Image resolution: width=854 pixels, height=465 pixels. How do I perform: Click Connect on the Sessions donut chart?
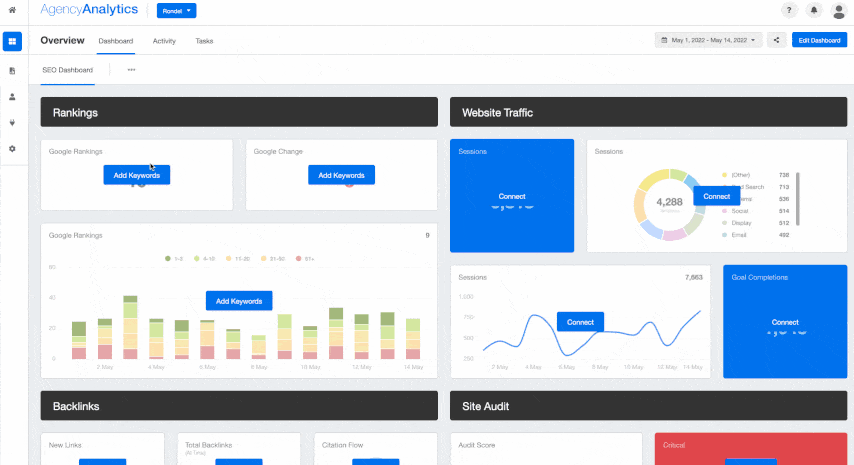717,197
